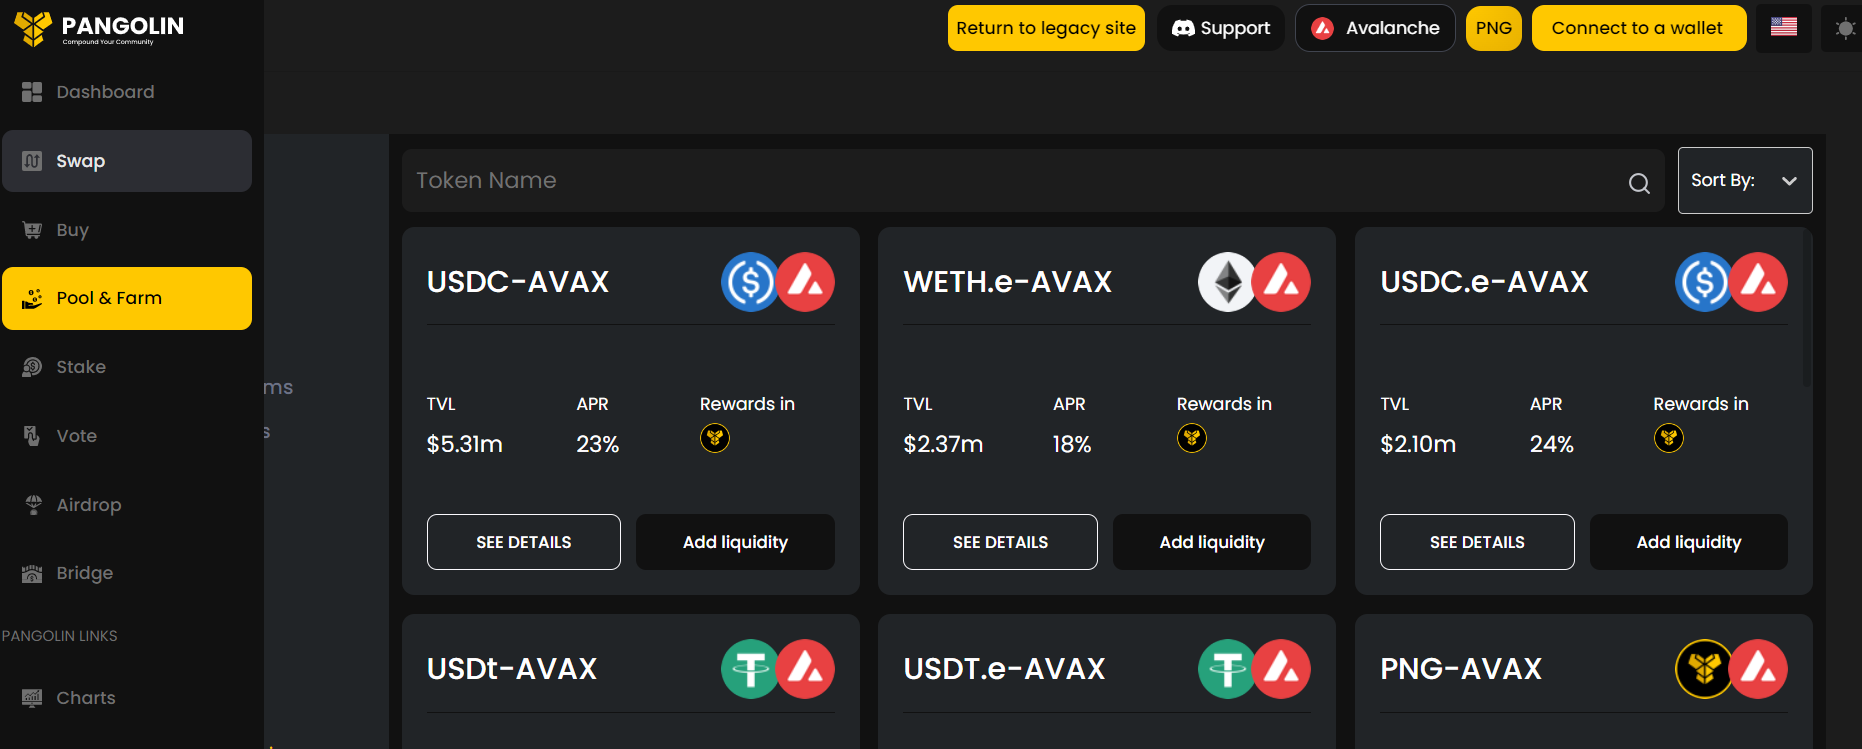This screenshot has height=749, width=1862.
Task: Open the Avalanche network selector
Action: [x=1375, y=28]
